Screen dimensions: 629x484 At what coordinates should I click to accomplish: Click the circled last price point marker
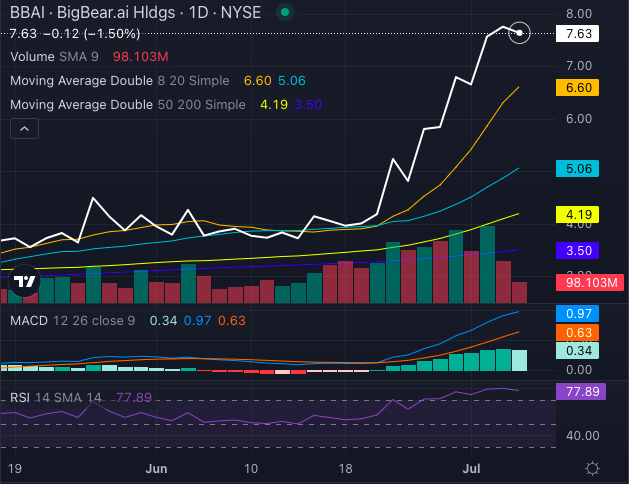point(519,33)
